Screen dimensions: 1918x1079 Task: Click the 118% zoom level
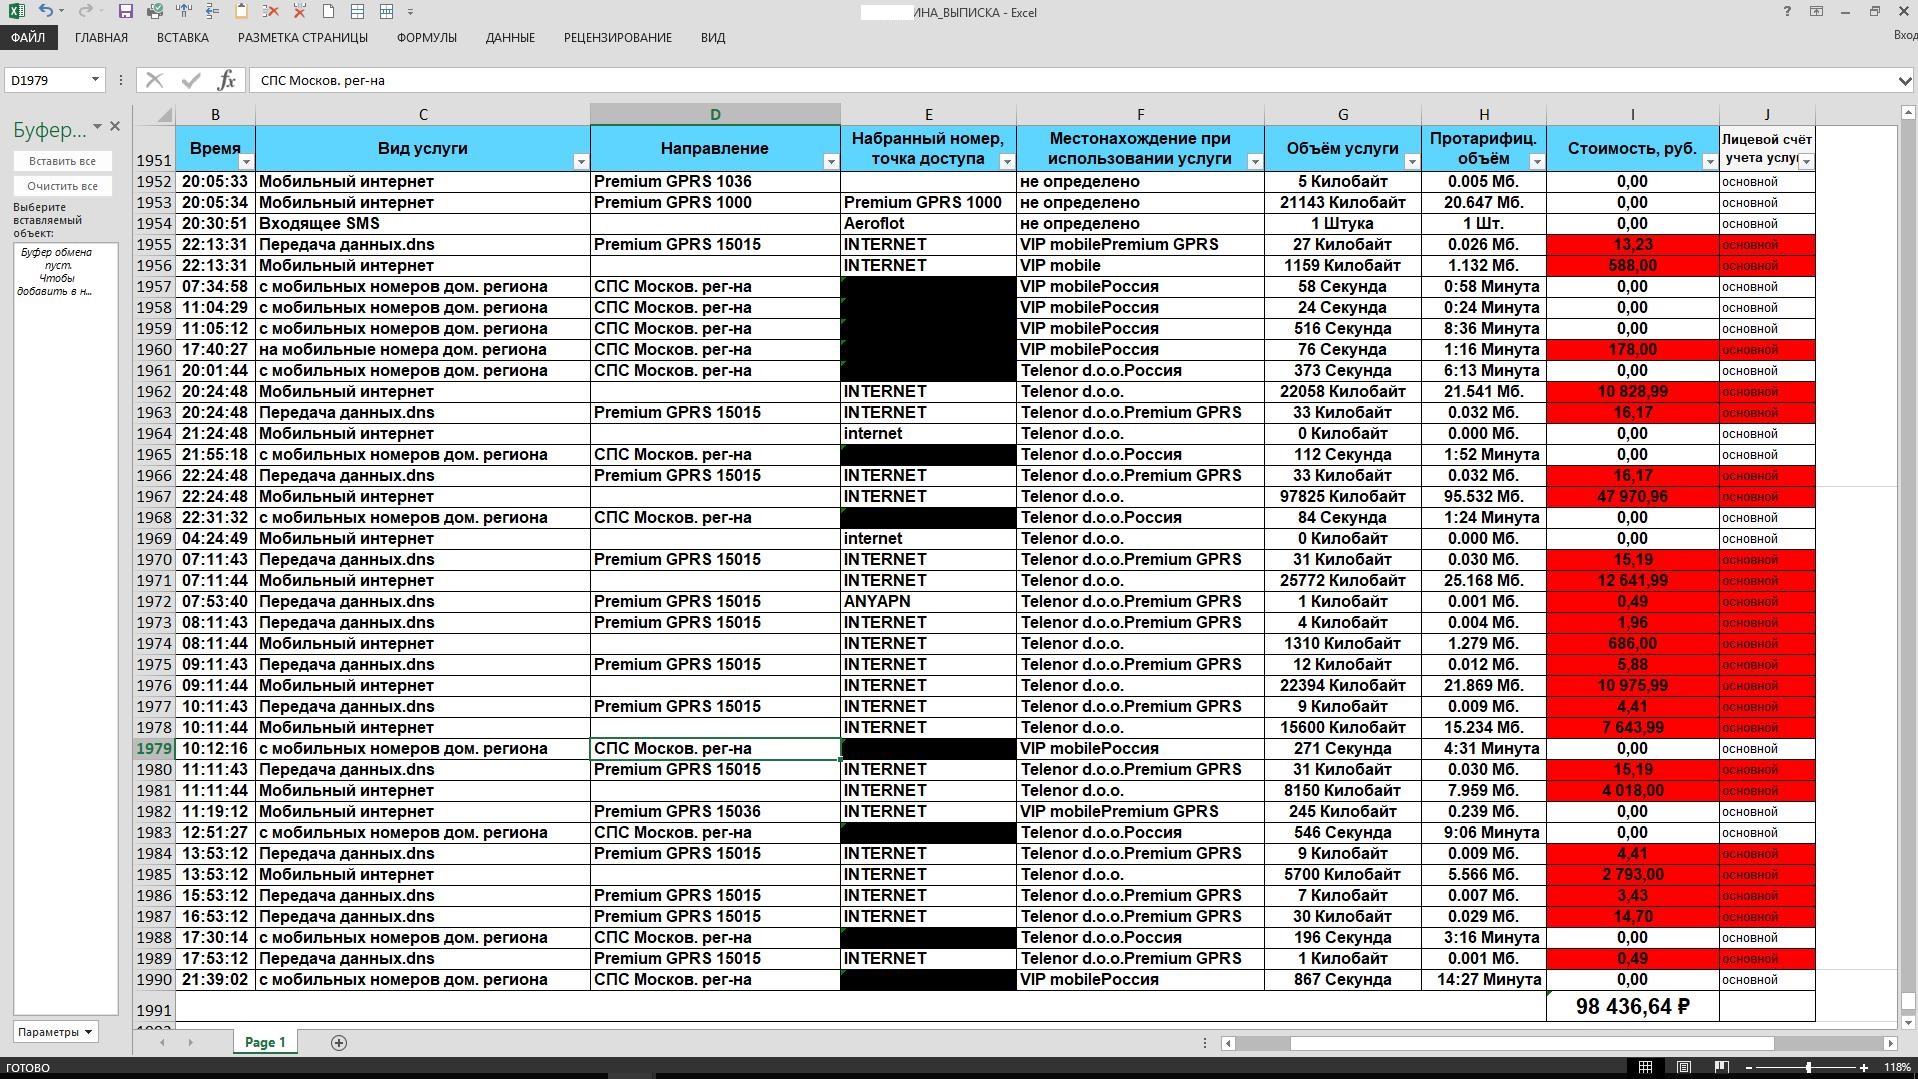tap(1897, 1068)
